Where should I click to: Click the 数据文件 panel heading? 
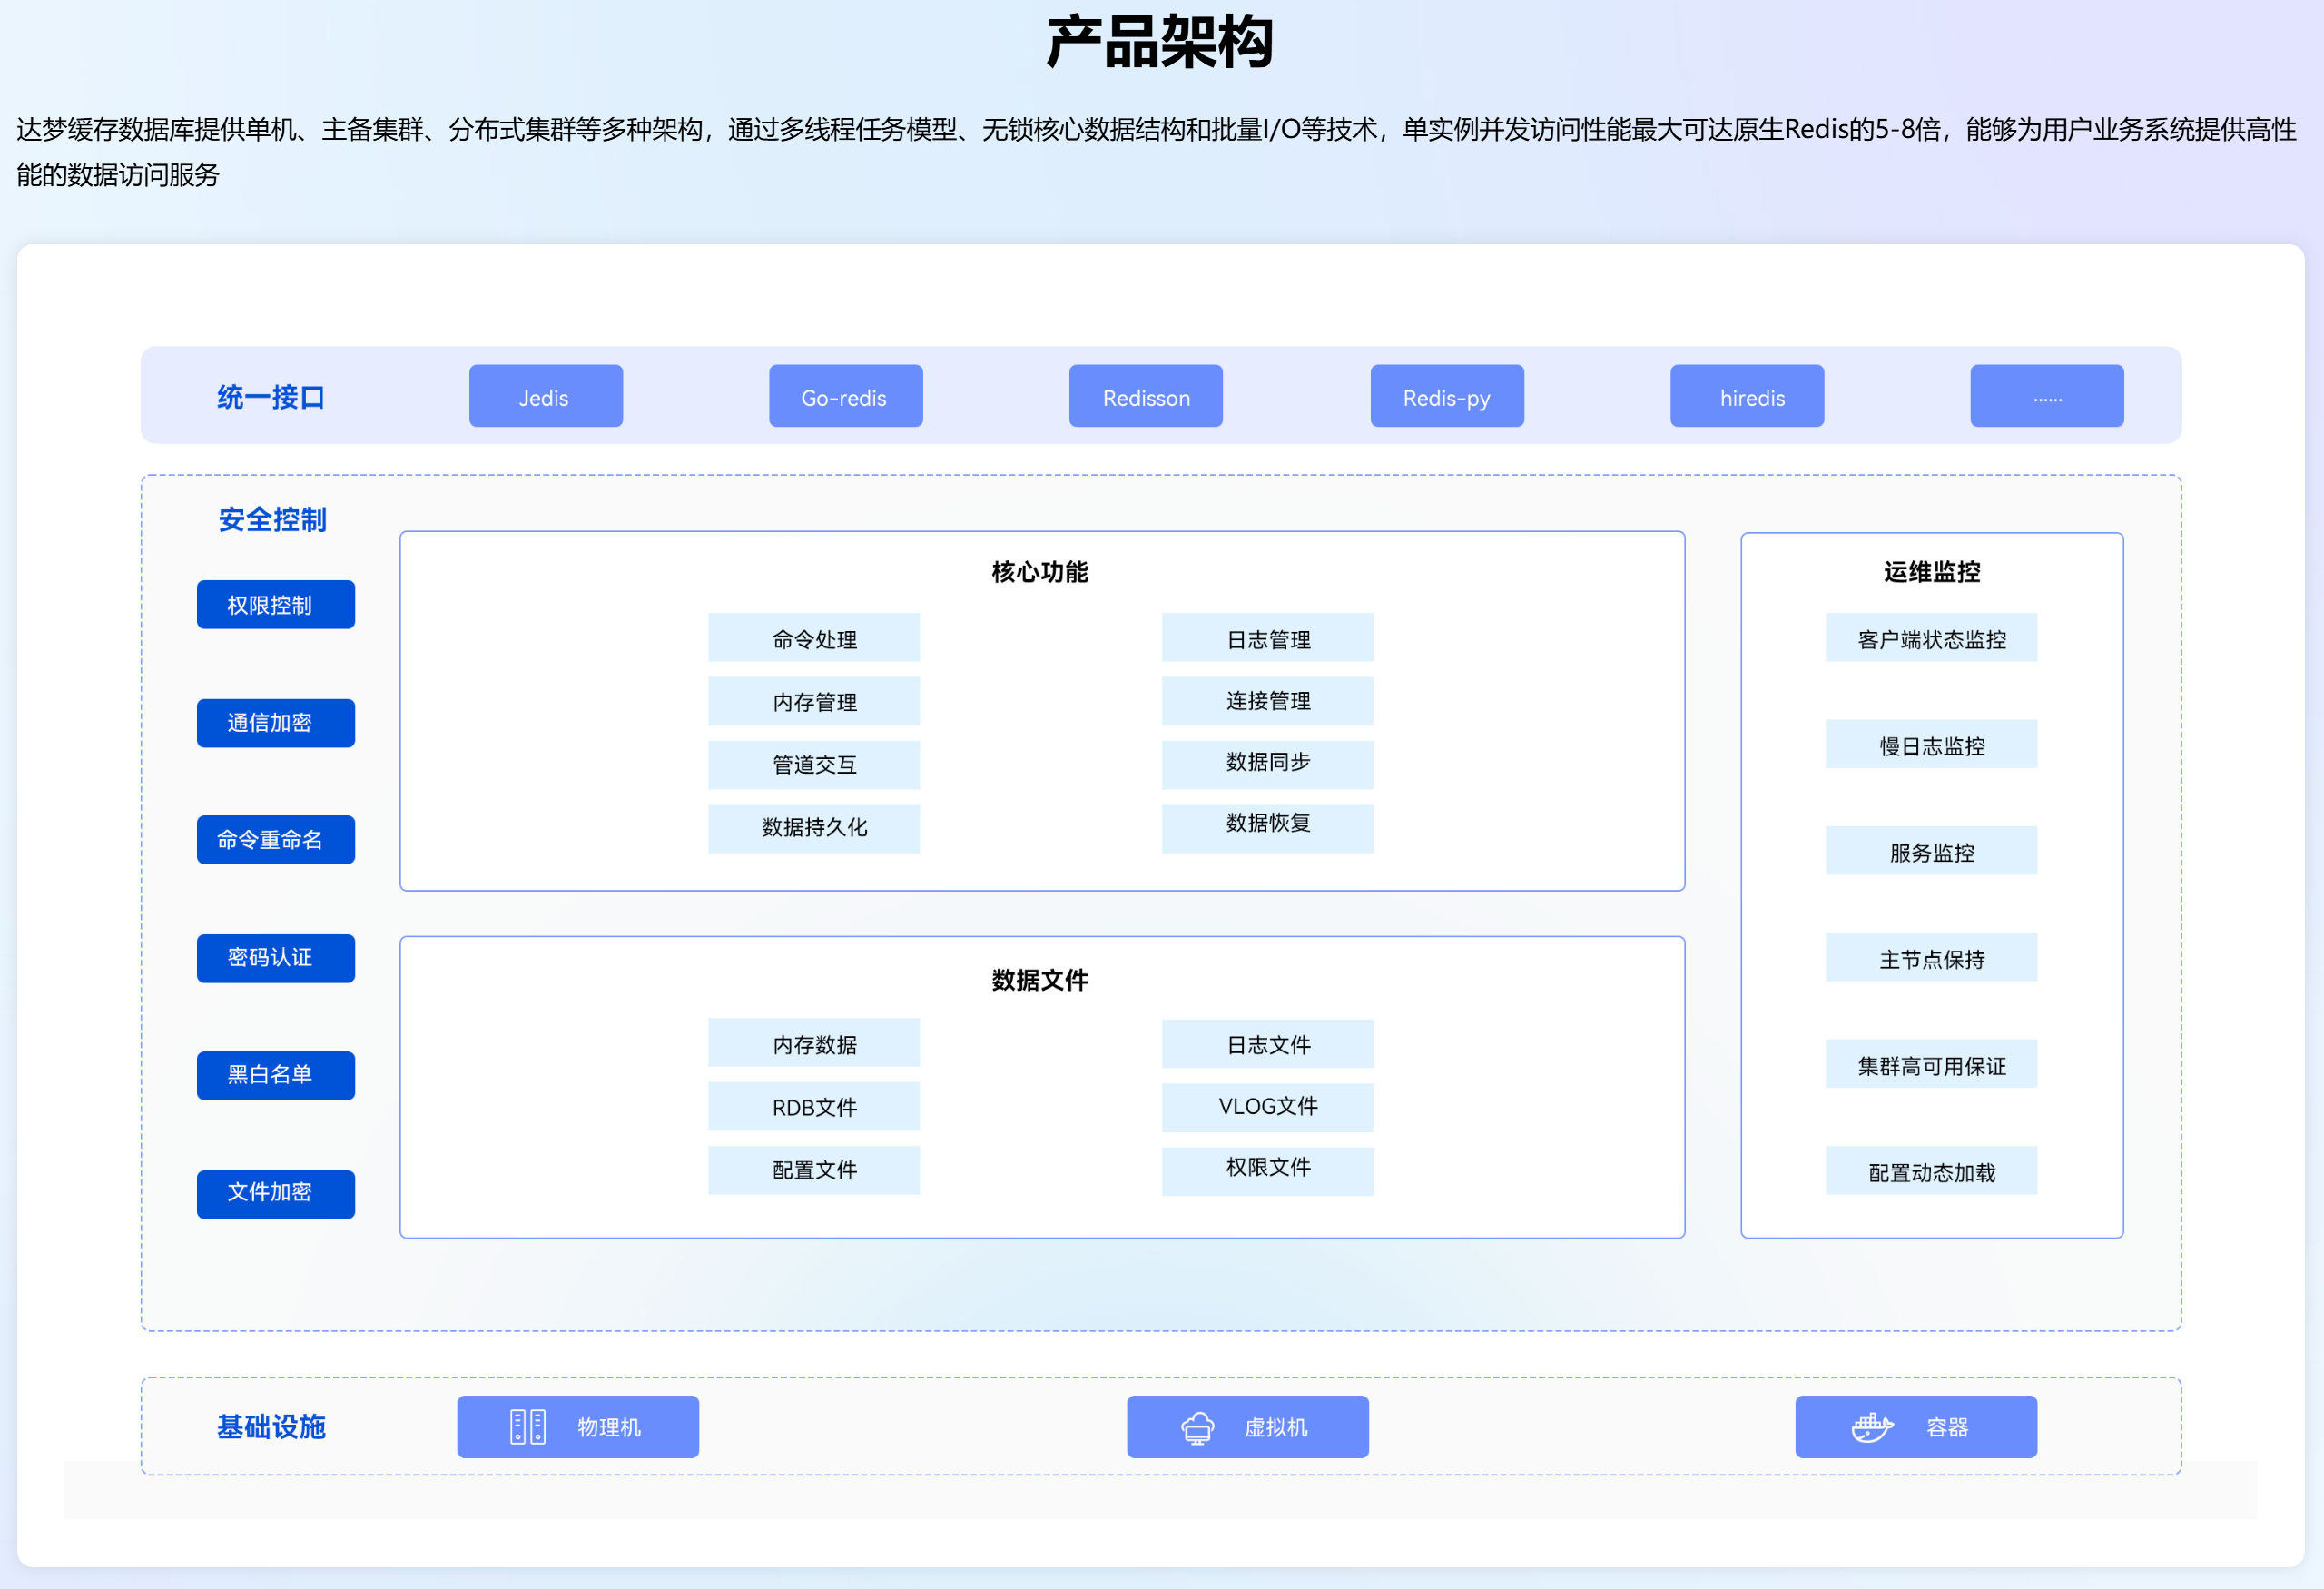click(1040, 980)
